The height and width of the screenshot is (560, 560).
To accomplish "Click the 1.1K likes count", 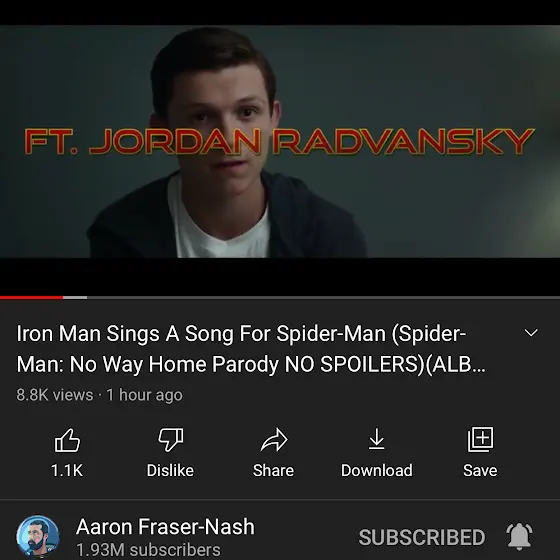I will click(67, 470).
